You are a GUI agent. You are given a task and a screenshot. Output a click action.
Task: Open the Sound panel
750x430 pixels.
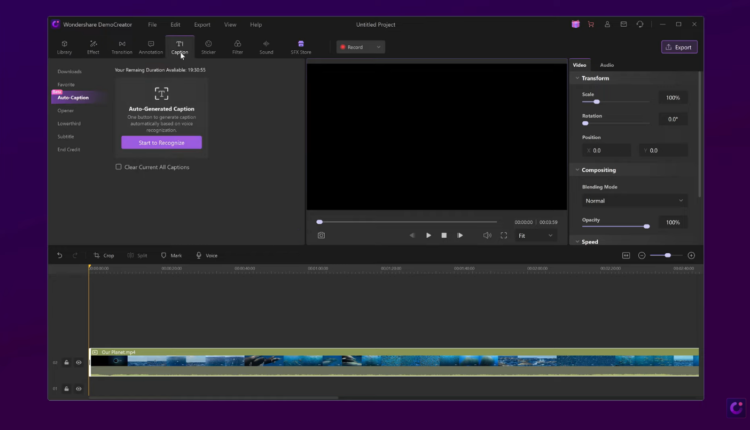(266, 47)
